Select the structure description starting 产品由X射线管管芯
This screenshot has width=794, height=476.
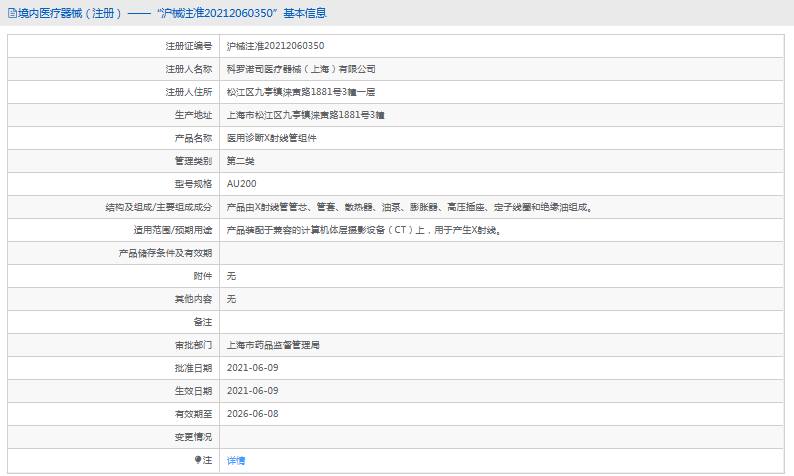click(x=410, y=207)
